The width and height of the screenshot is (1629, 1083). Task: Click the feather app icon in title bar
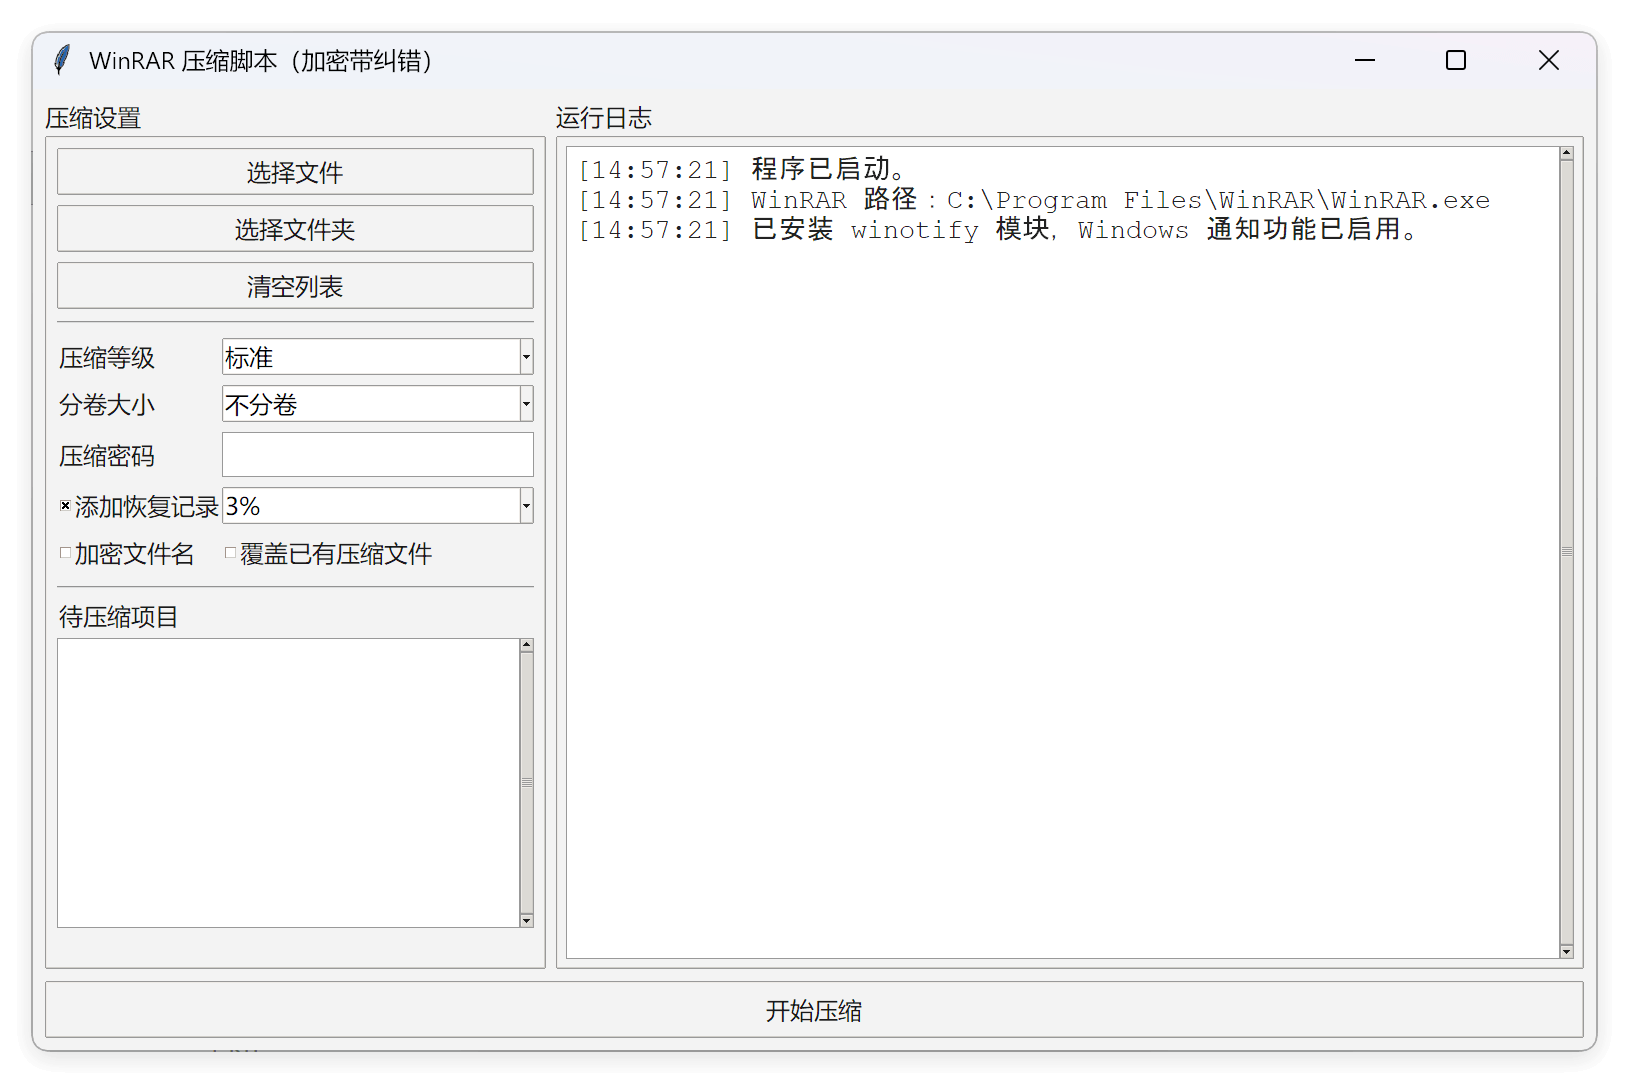tap(62, 60)
